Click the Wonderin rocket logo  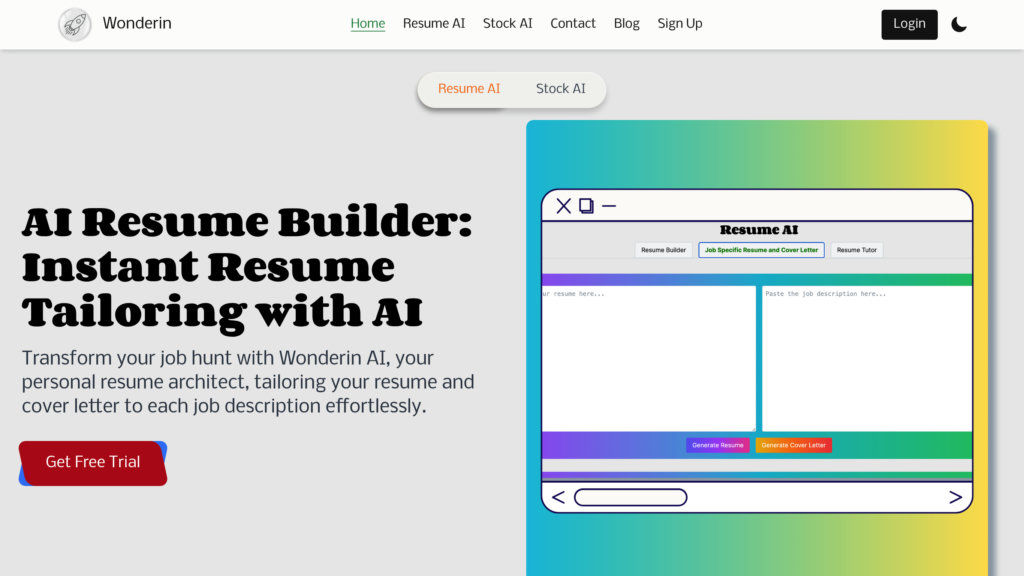point(74,25)
